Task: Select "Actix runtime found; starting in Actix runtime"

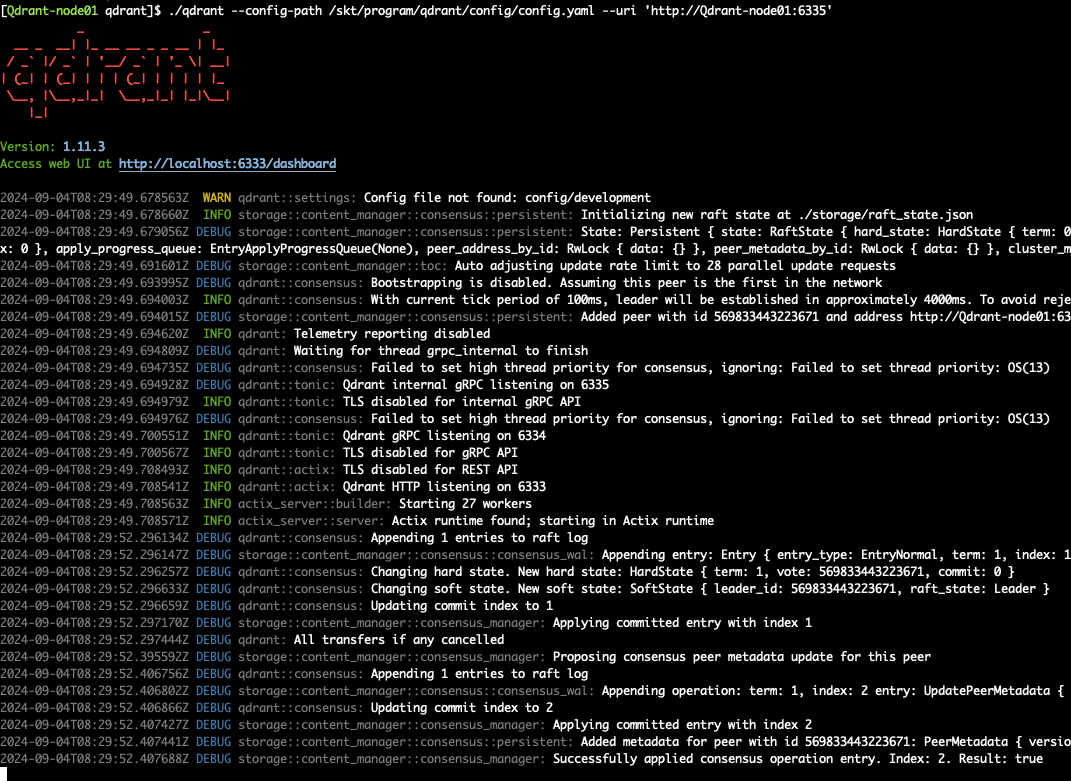Action: coord(553,521)
